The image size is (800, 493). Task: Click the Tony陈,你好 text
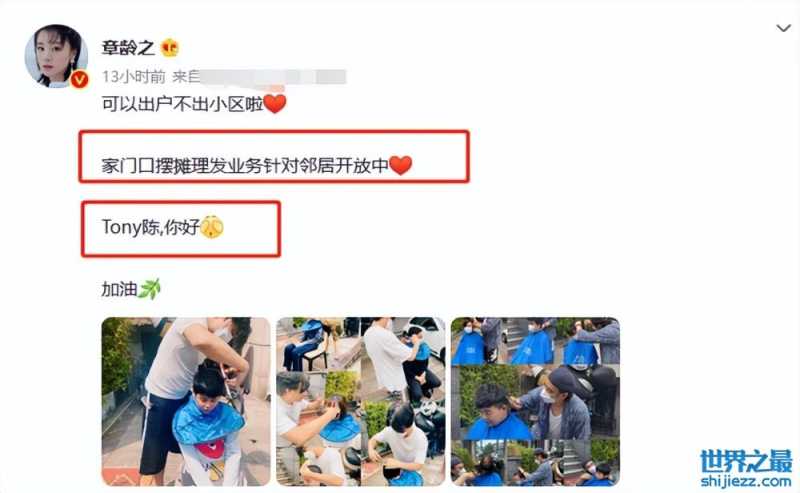pos(151,228)
